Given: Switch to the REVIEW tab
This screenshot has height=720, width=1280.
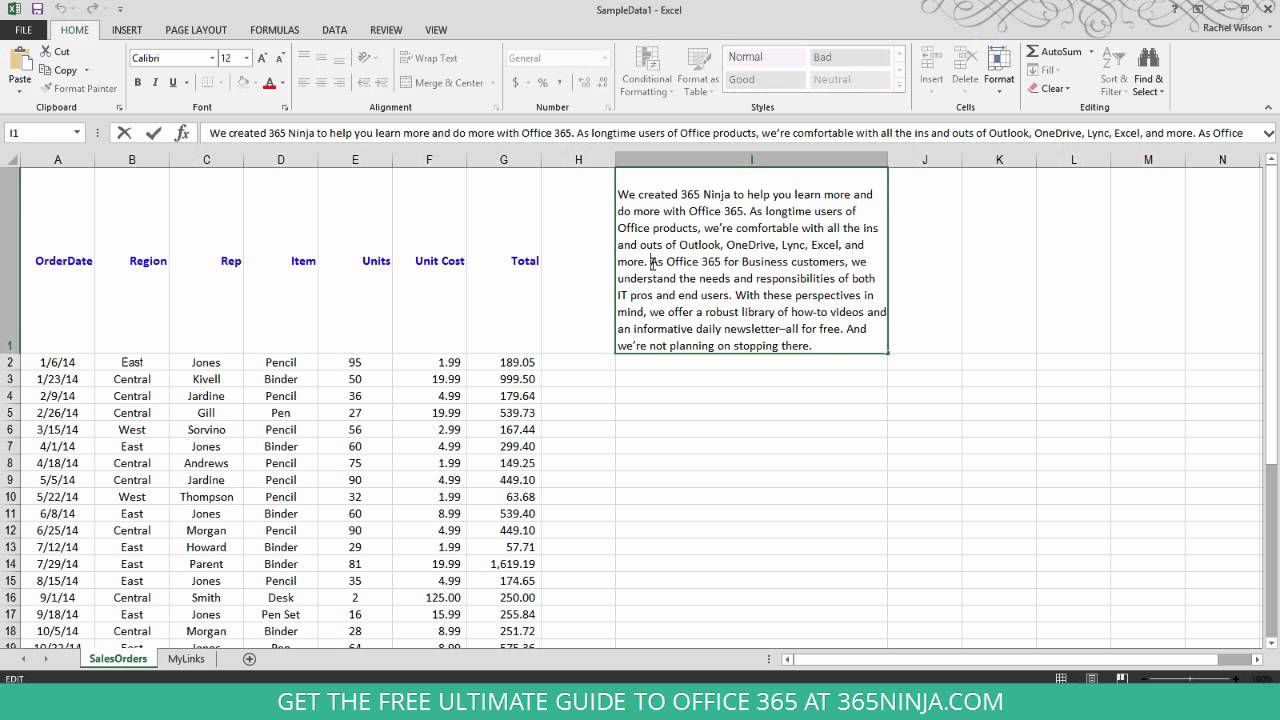Looking at the screenshot, I should [386, 30].
